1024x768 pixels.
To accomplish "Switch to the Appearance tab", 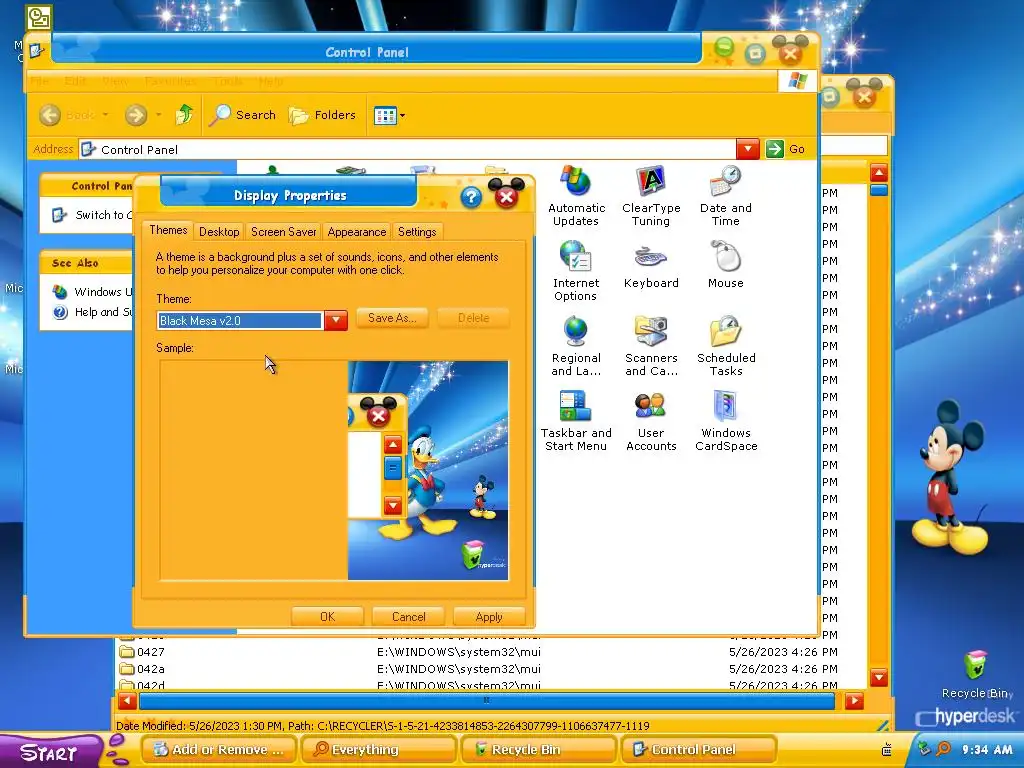I will [x=357, y=232].
